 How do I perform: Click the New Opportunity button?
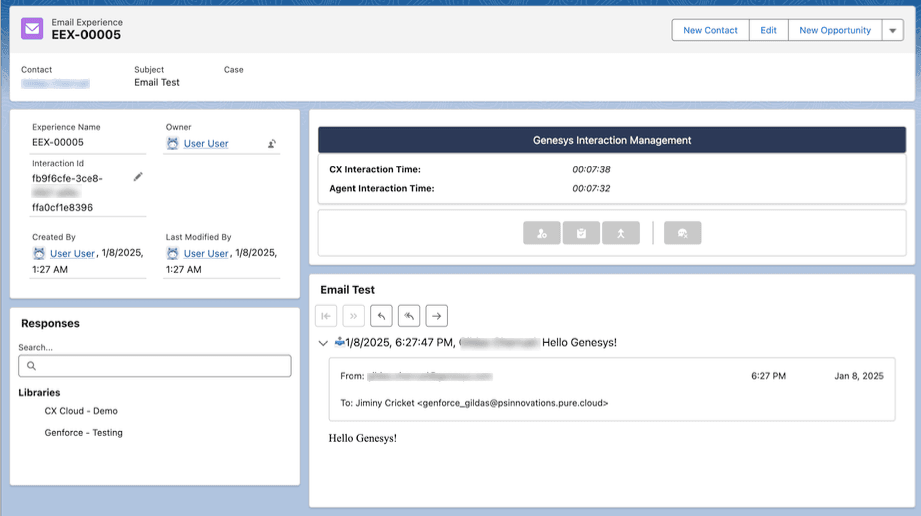pyautogui.click(x=835, y=31)
